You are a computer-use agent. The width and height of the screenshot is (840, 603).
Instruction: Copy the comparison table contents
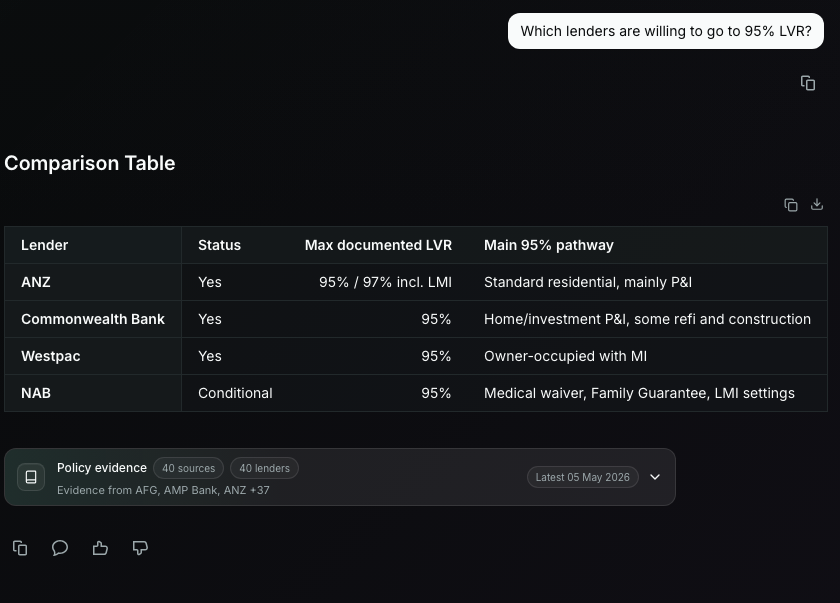pyautogui.click(x=791, y=205)
